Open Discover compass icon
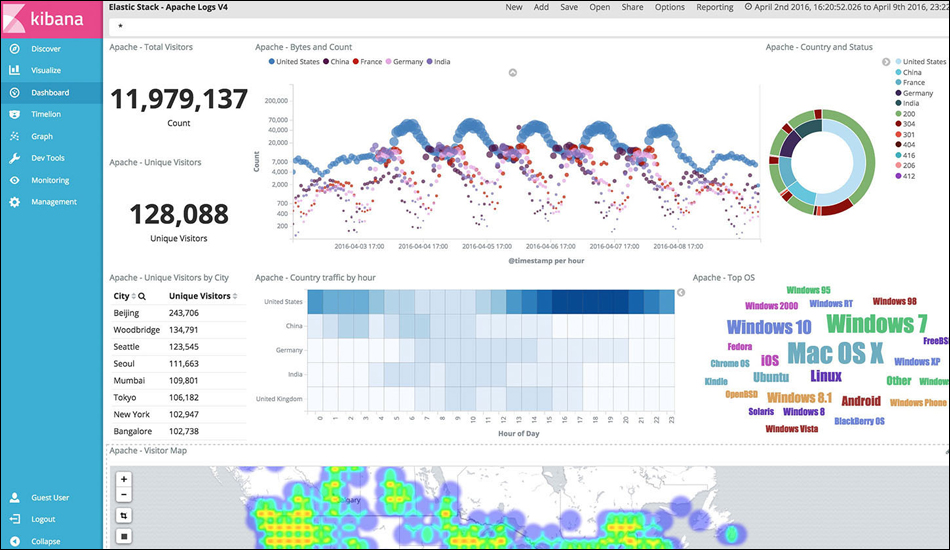Image resolution: width=950 pixels, height=550 pixels. coord(15,48)
